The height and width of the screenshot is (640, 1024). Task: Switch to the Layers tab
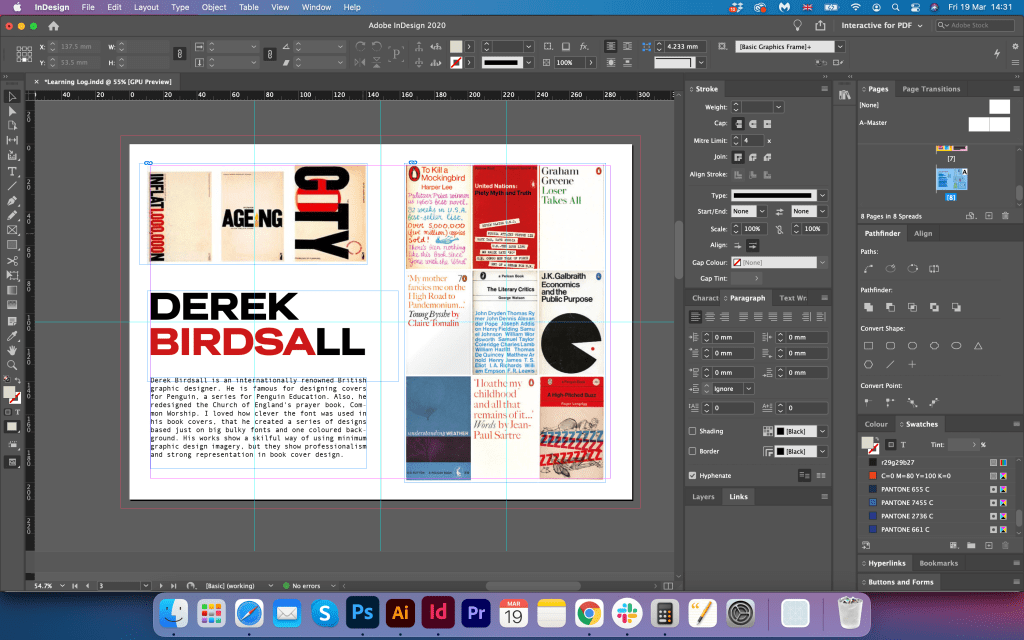click(703, 496)
